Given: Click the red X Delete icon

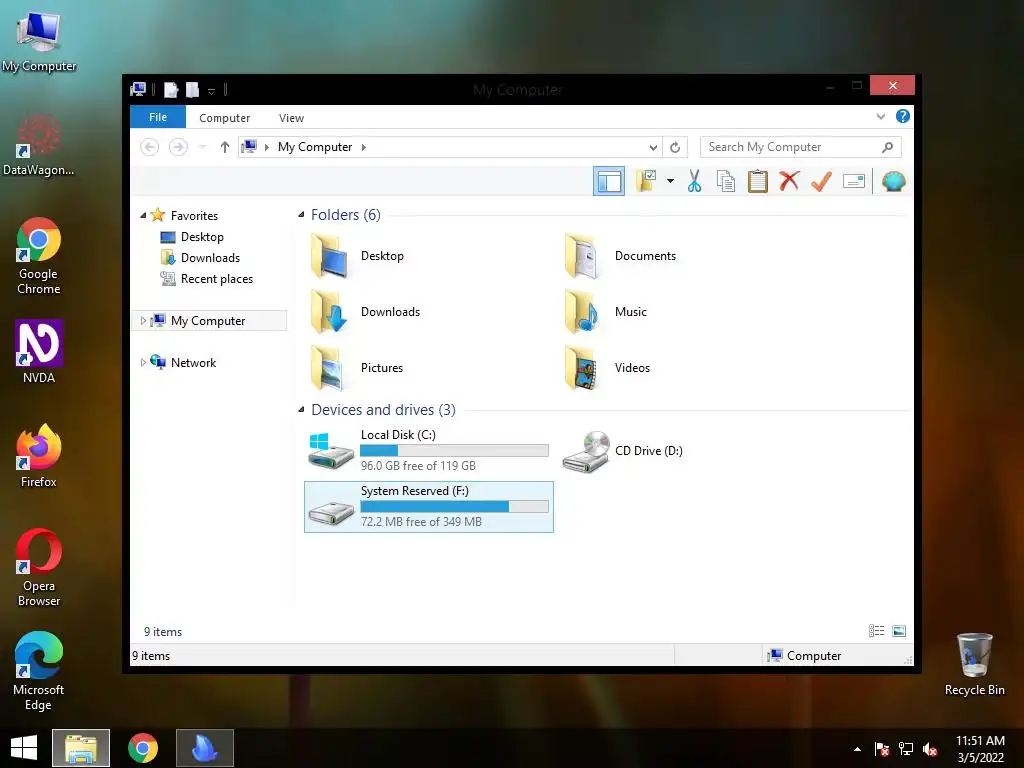Looking at the screenshot, I should [790, 181].
